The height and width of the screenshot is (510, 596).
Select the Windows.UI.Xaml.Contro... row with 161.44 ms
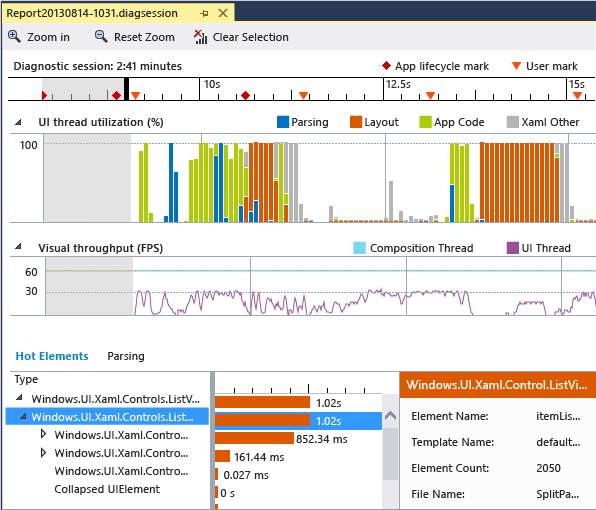107,453
